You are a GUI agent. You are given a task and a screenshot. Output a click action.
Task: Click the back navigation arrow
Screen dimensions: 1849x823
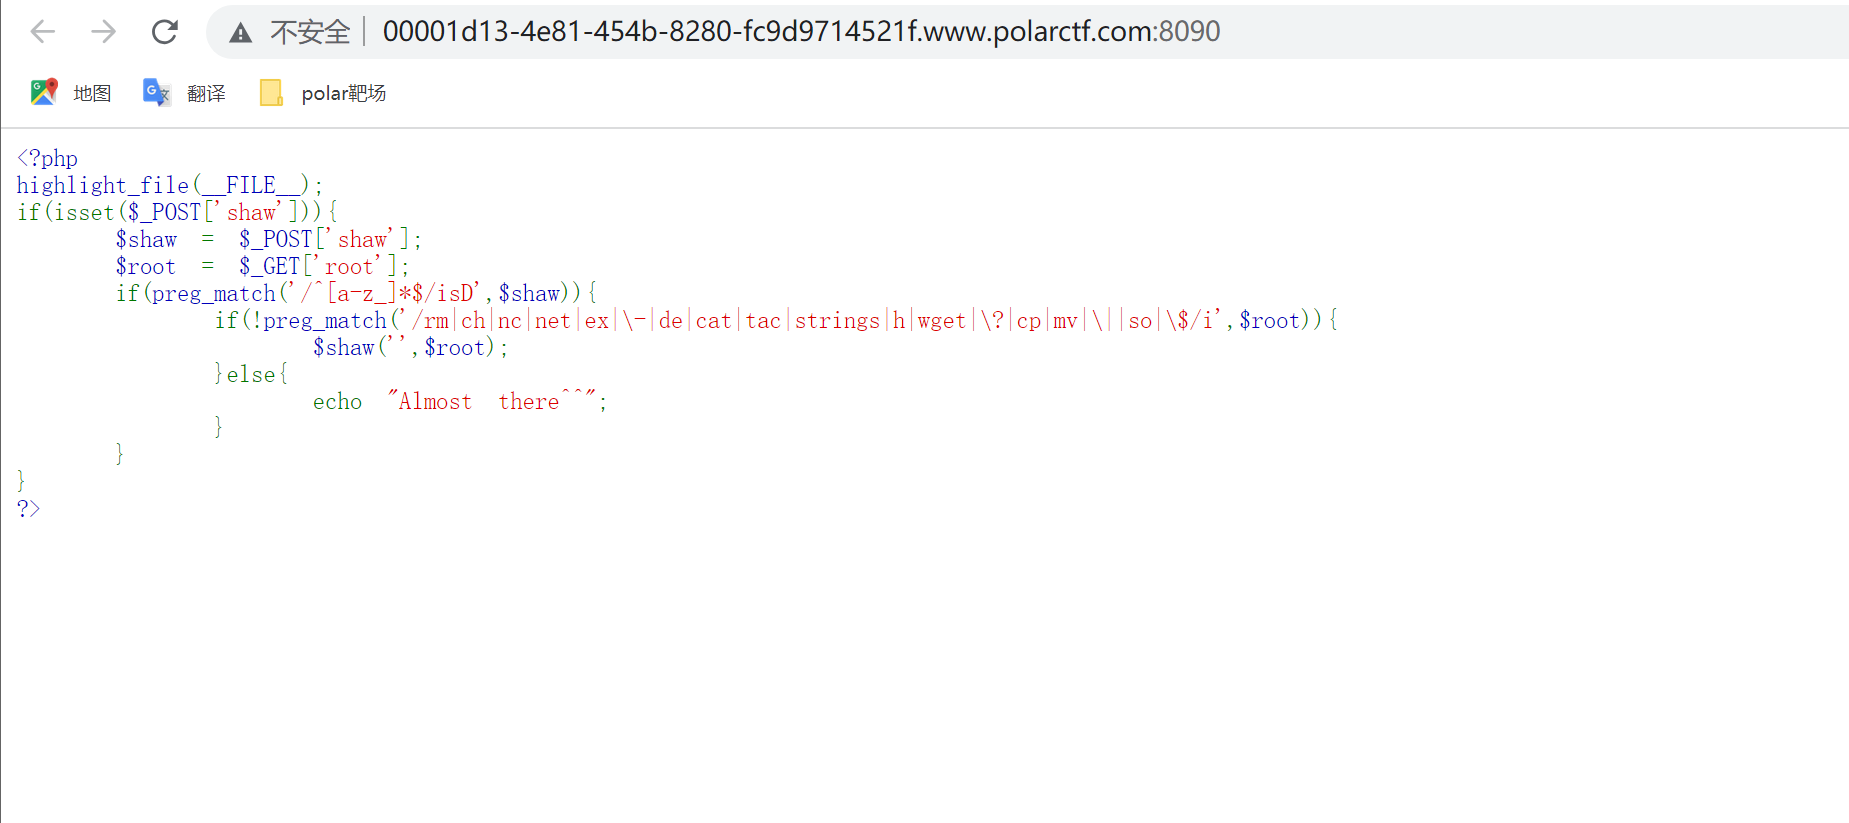(x=41, y=31)
